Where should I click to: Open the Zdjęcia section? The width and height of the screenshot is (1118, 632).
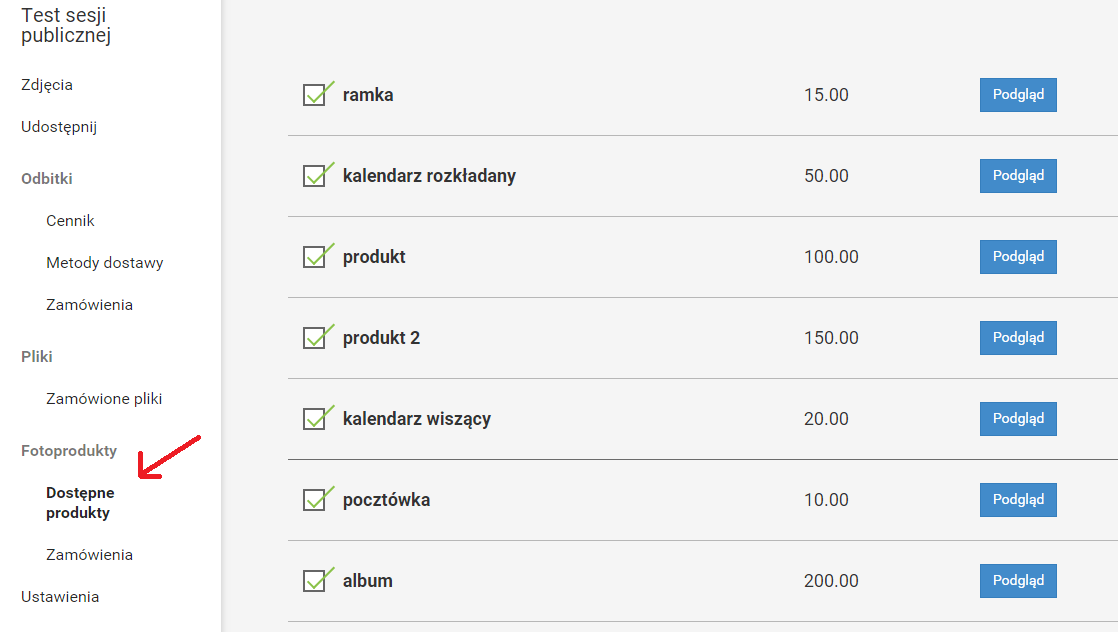tap(47, 85)
